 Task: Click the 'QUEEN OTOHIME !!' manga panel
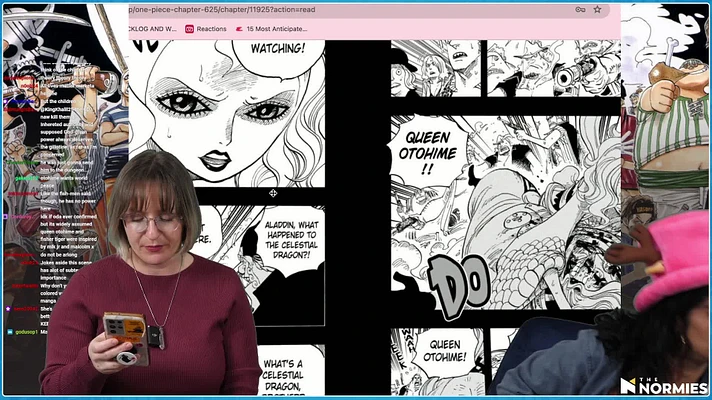(505, 212)
